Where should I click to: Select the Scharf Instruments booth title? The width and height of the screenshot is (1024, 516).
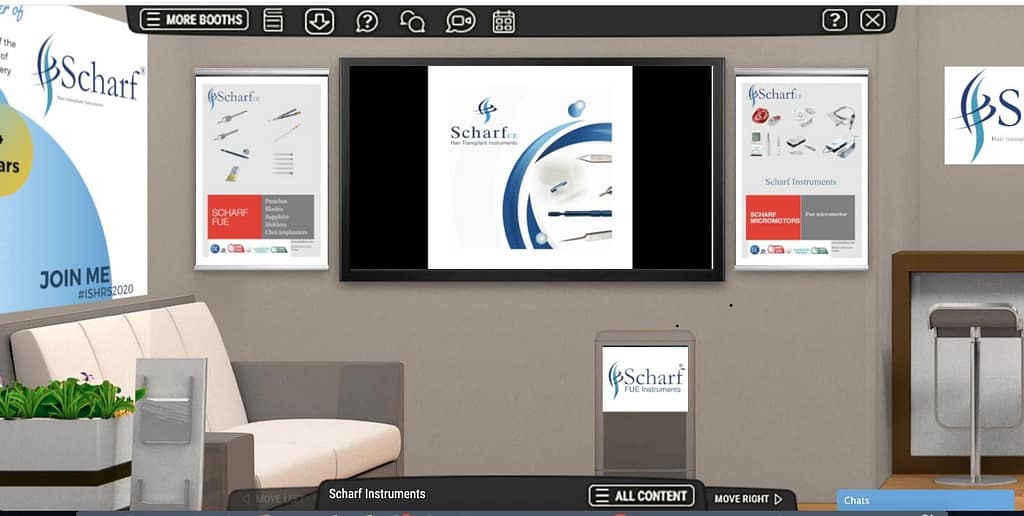pyautogui.click(x=377, y=494)
